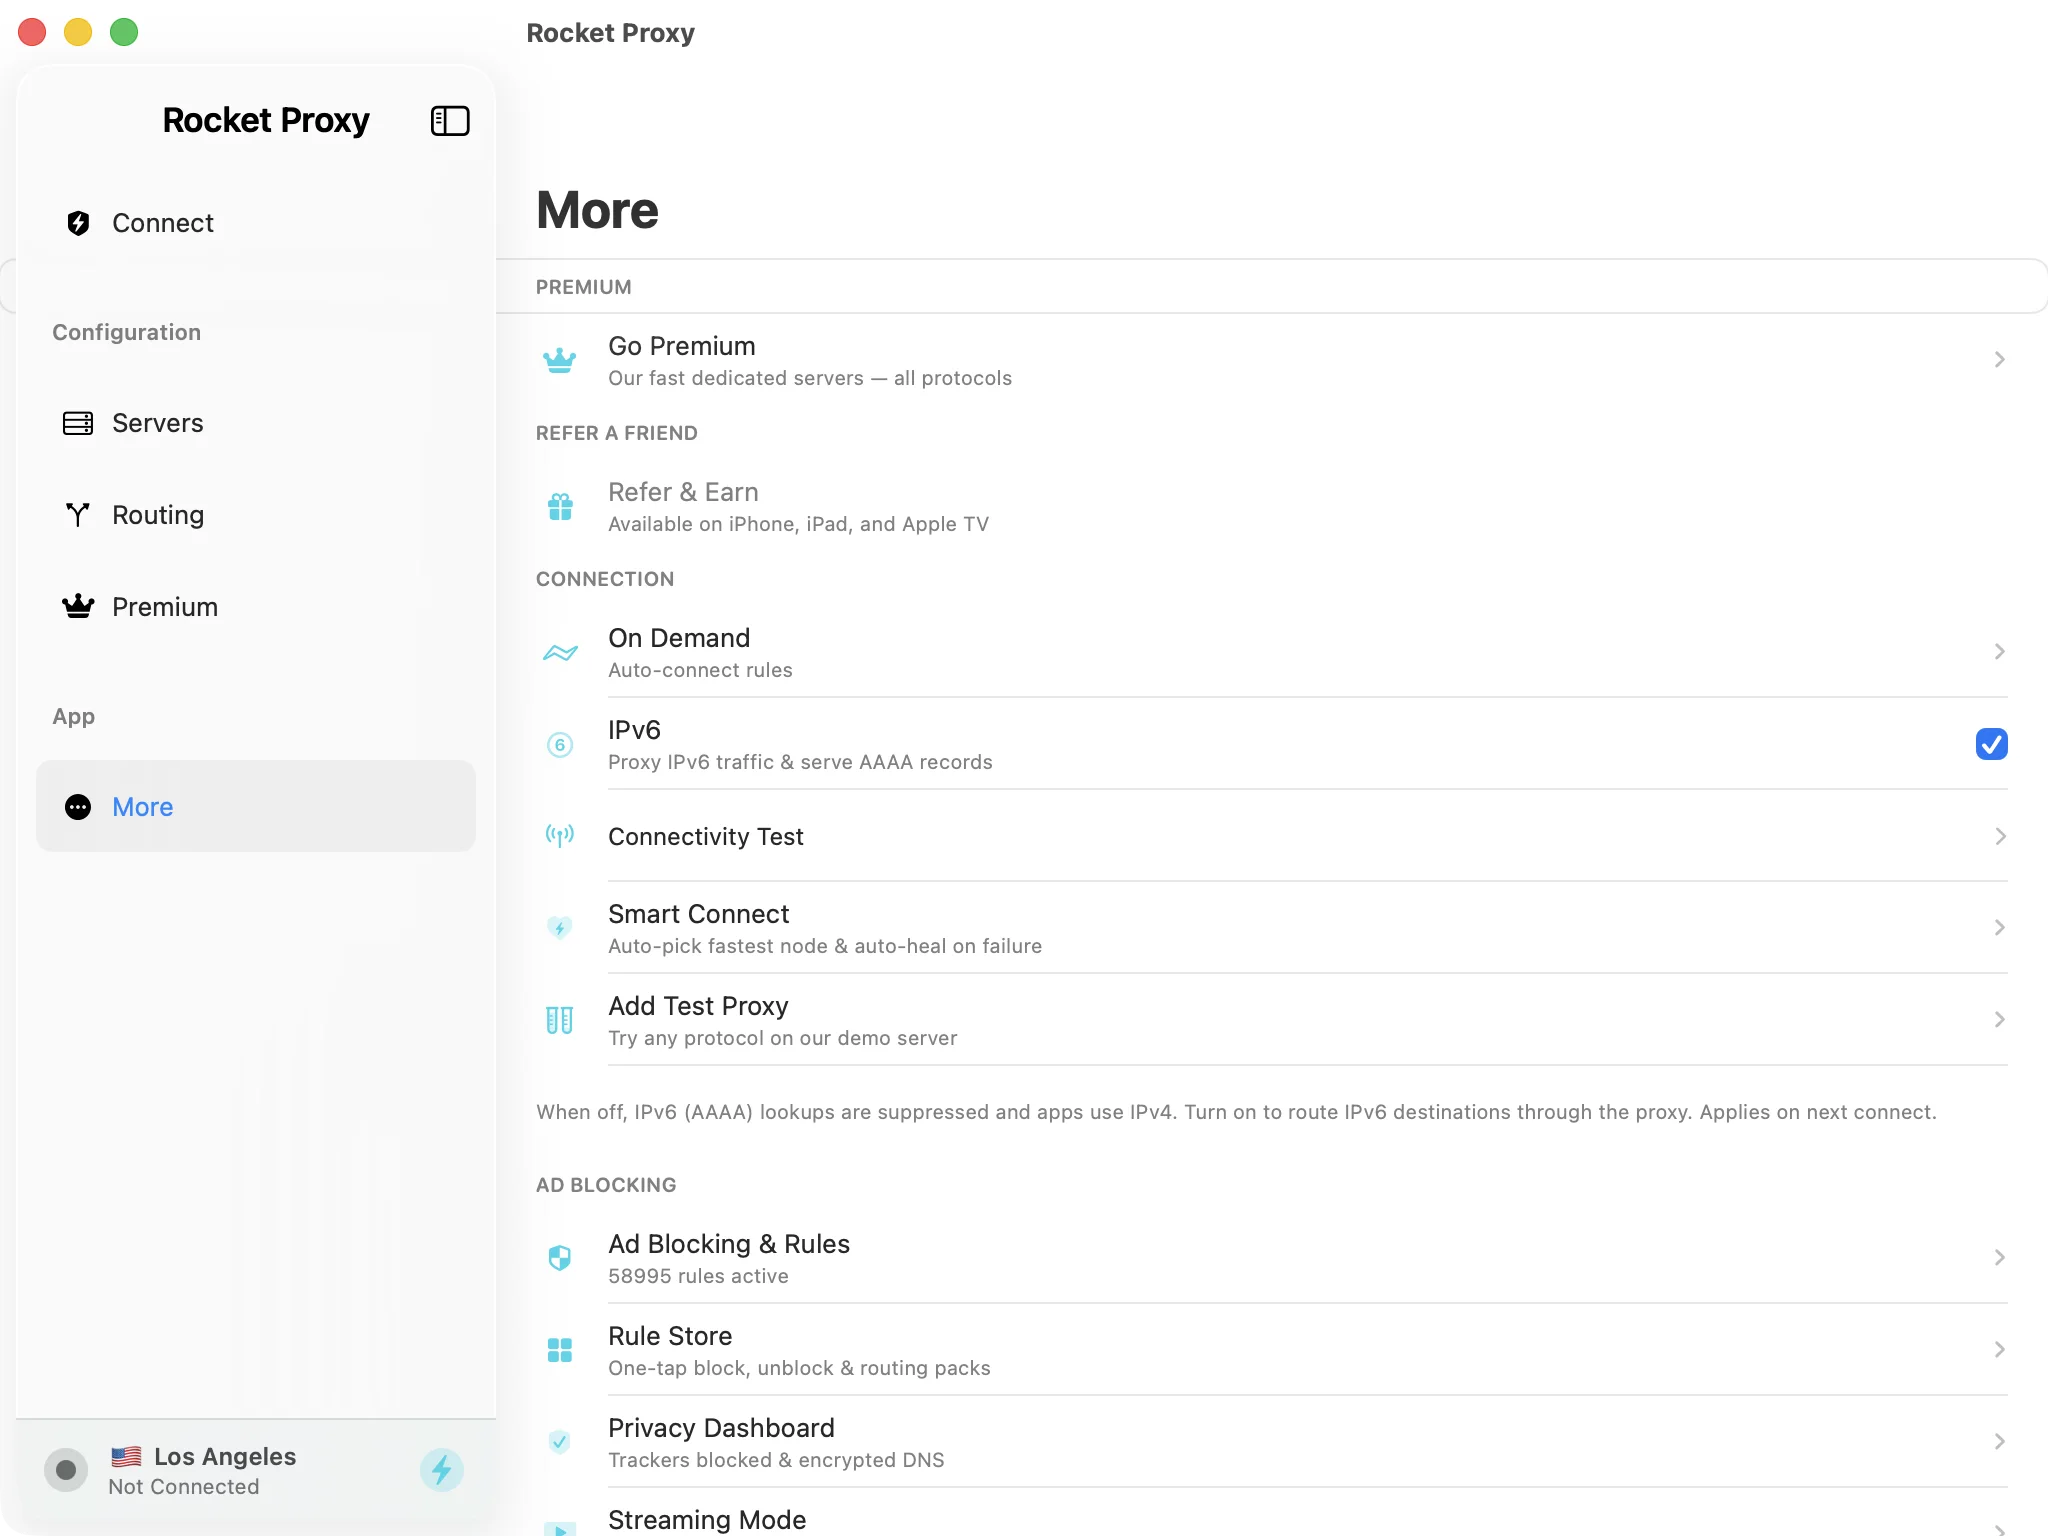Image resolution: width=2048 pixels, height=1536 pixels.
Task: Open Add Test Proxy
Action: coord(1272,1020)
